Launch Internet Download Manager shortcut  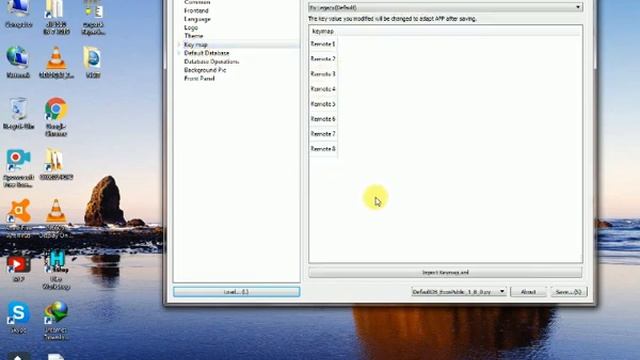pyautogui.click(x=56, y=320)
